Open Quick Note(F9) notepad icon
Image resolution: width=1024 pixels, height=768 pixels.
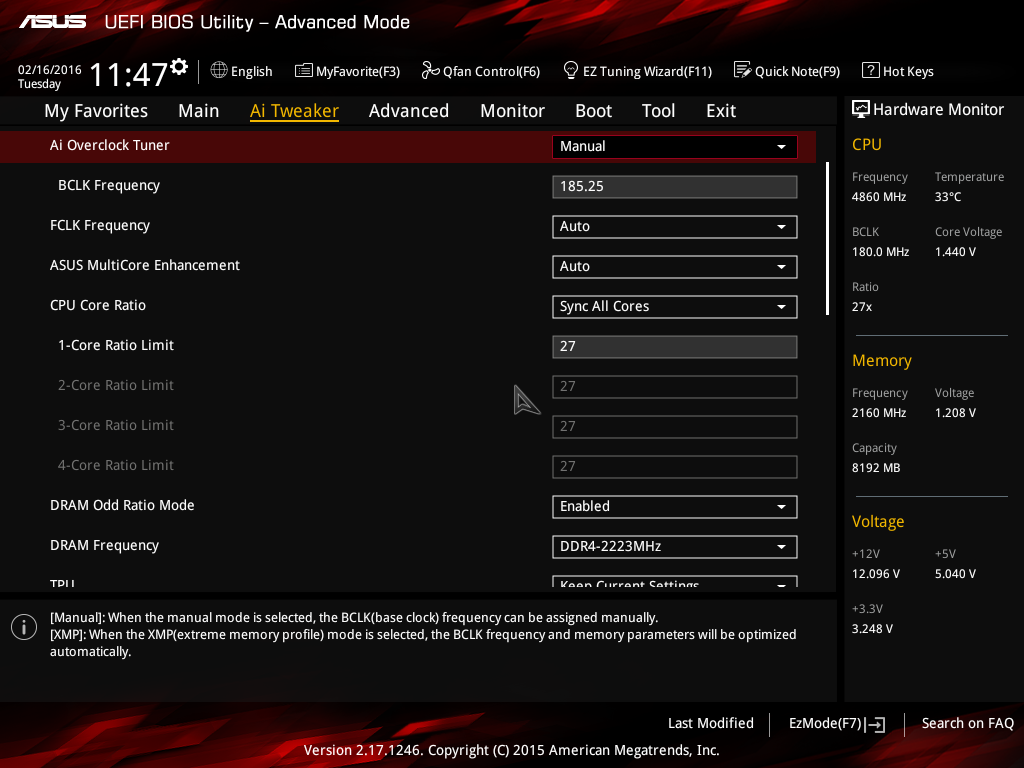[742, 70]
